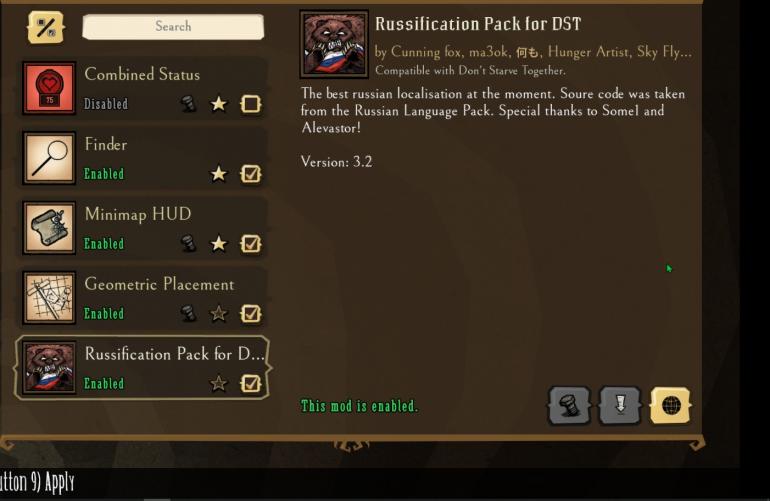Image resolution: width=770 pixels, height=501 pixels.
Task: Unfavorite Minimap HUD with its star
Action: (x=219, y=243)
